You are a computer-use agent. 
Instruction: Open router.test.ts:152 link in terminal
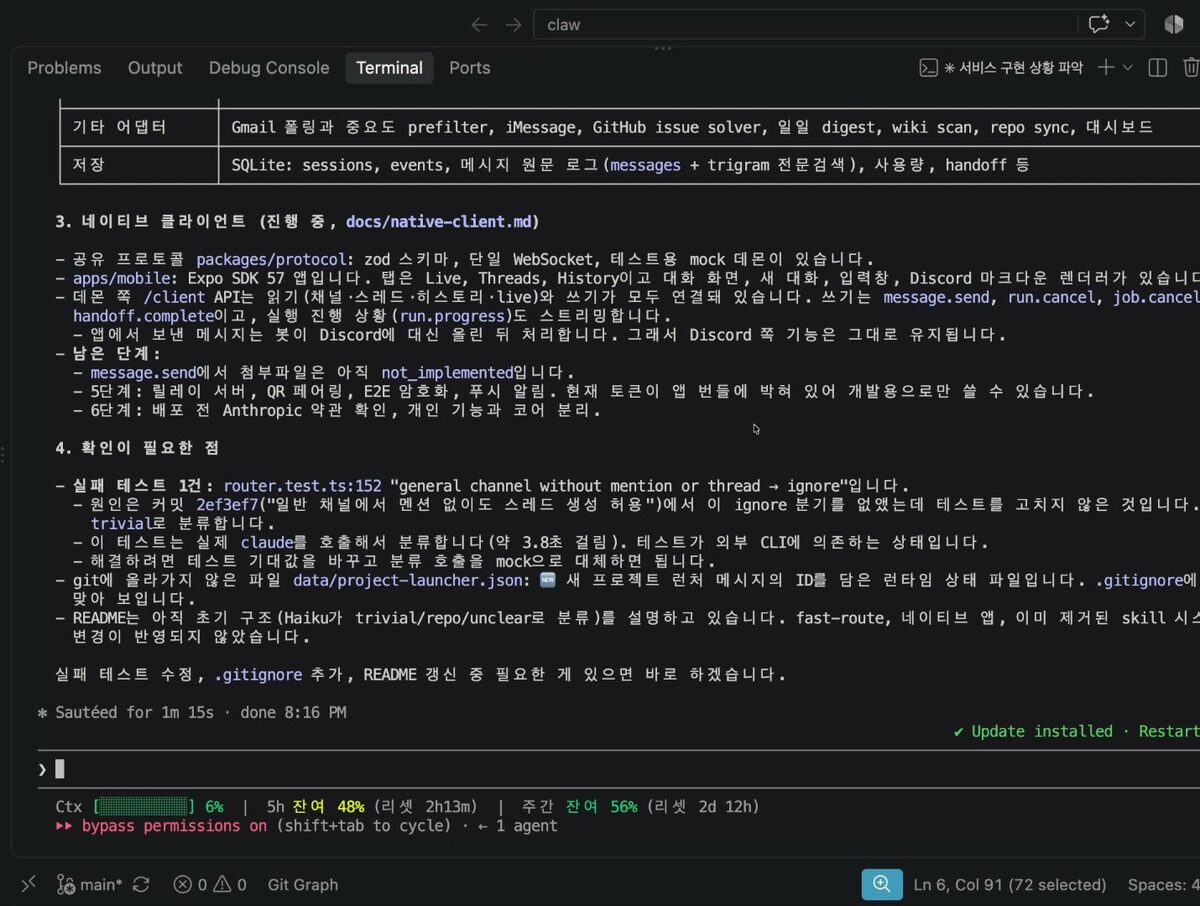point(303,486)
